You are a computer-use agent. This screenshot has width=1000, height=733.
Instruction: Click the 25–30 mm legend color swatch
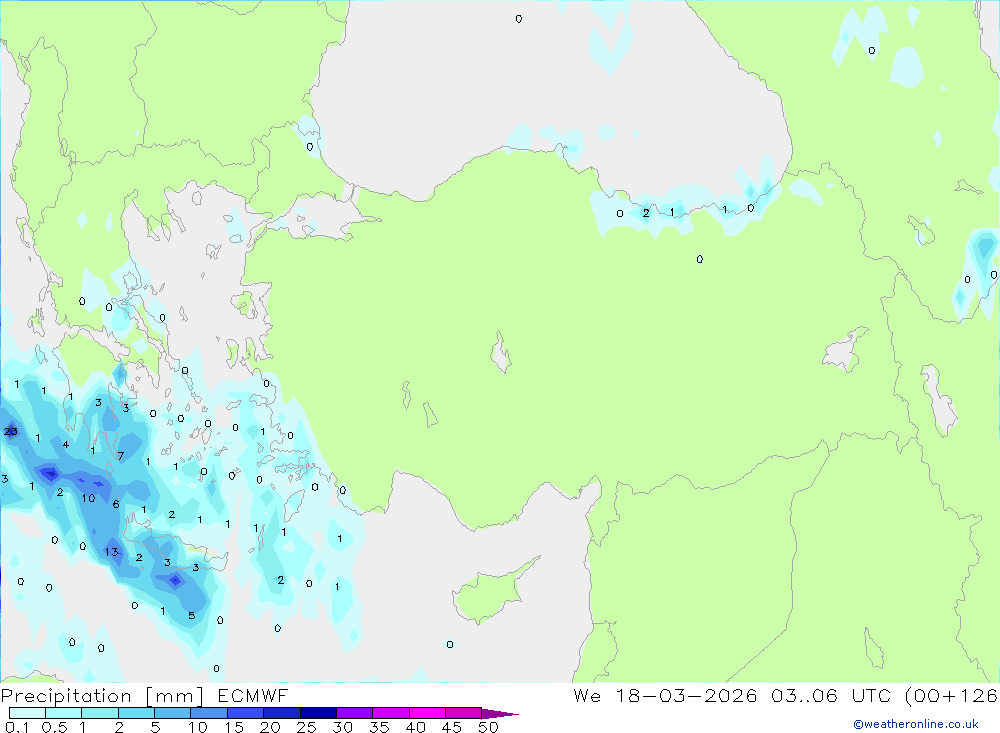click(x=318, y=713)
